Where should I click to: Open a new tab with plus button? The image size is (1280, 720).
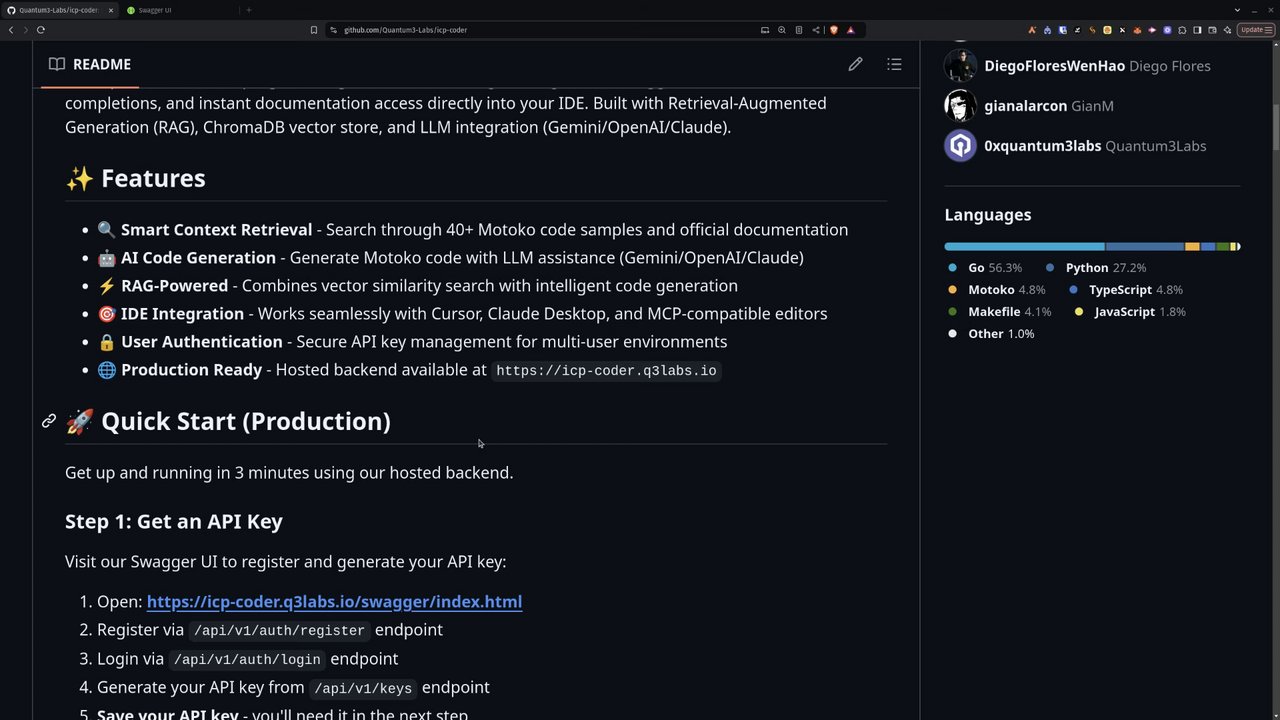coord(249,10)
